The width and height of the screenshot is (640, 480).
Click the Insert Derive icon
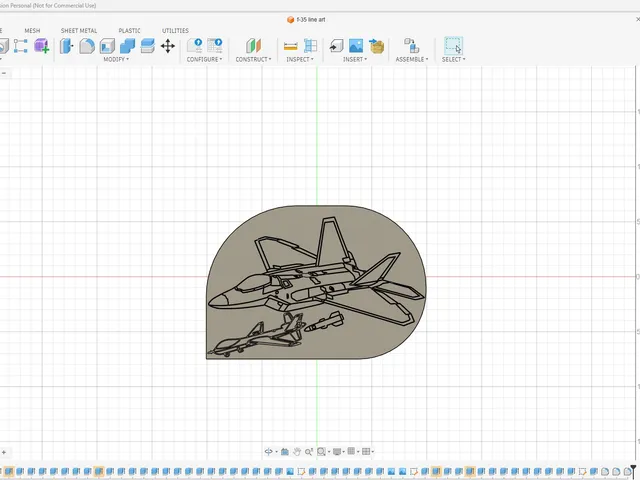[x=336, y=46]
